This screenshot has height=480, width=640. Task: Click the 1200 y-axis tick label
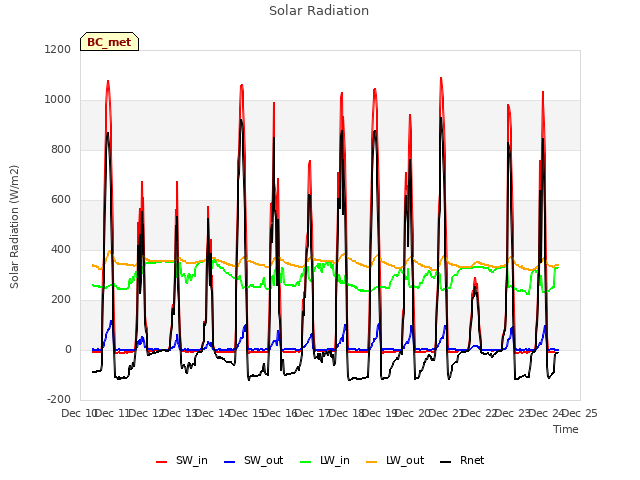58,49
